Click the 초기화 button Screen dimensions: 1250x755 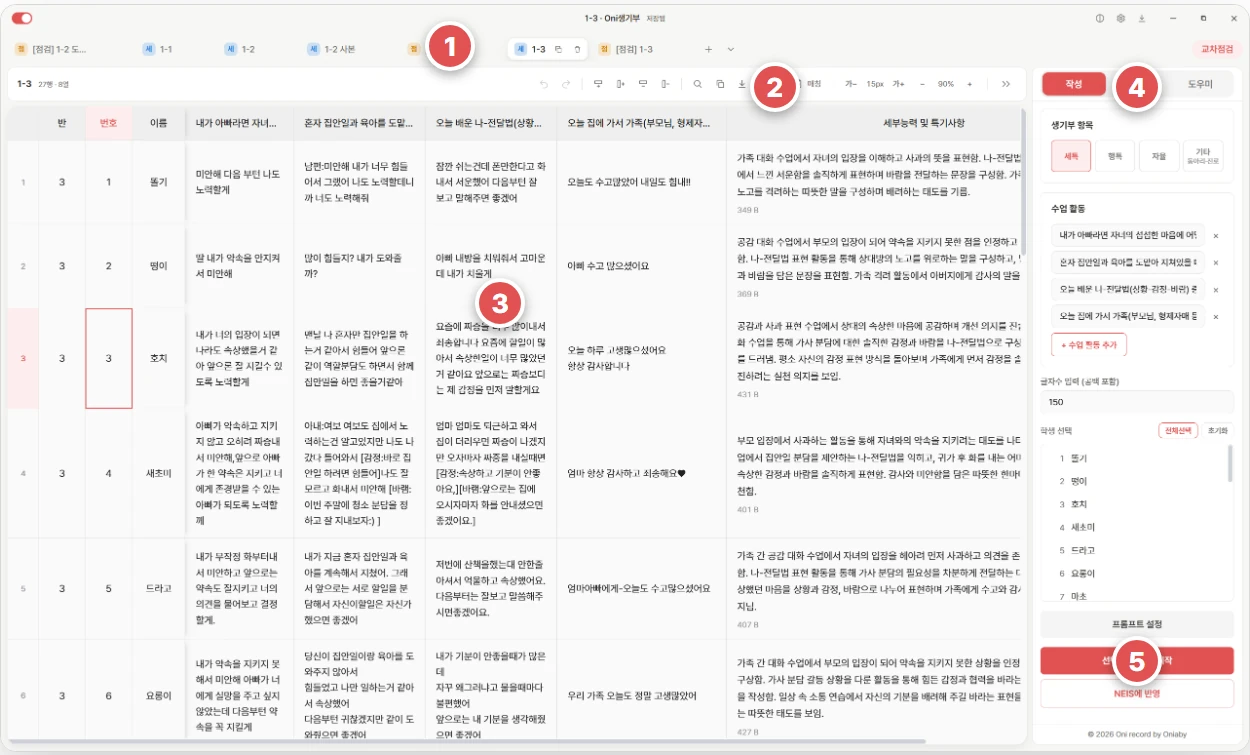(x=1217, y=430)
